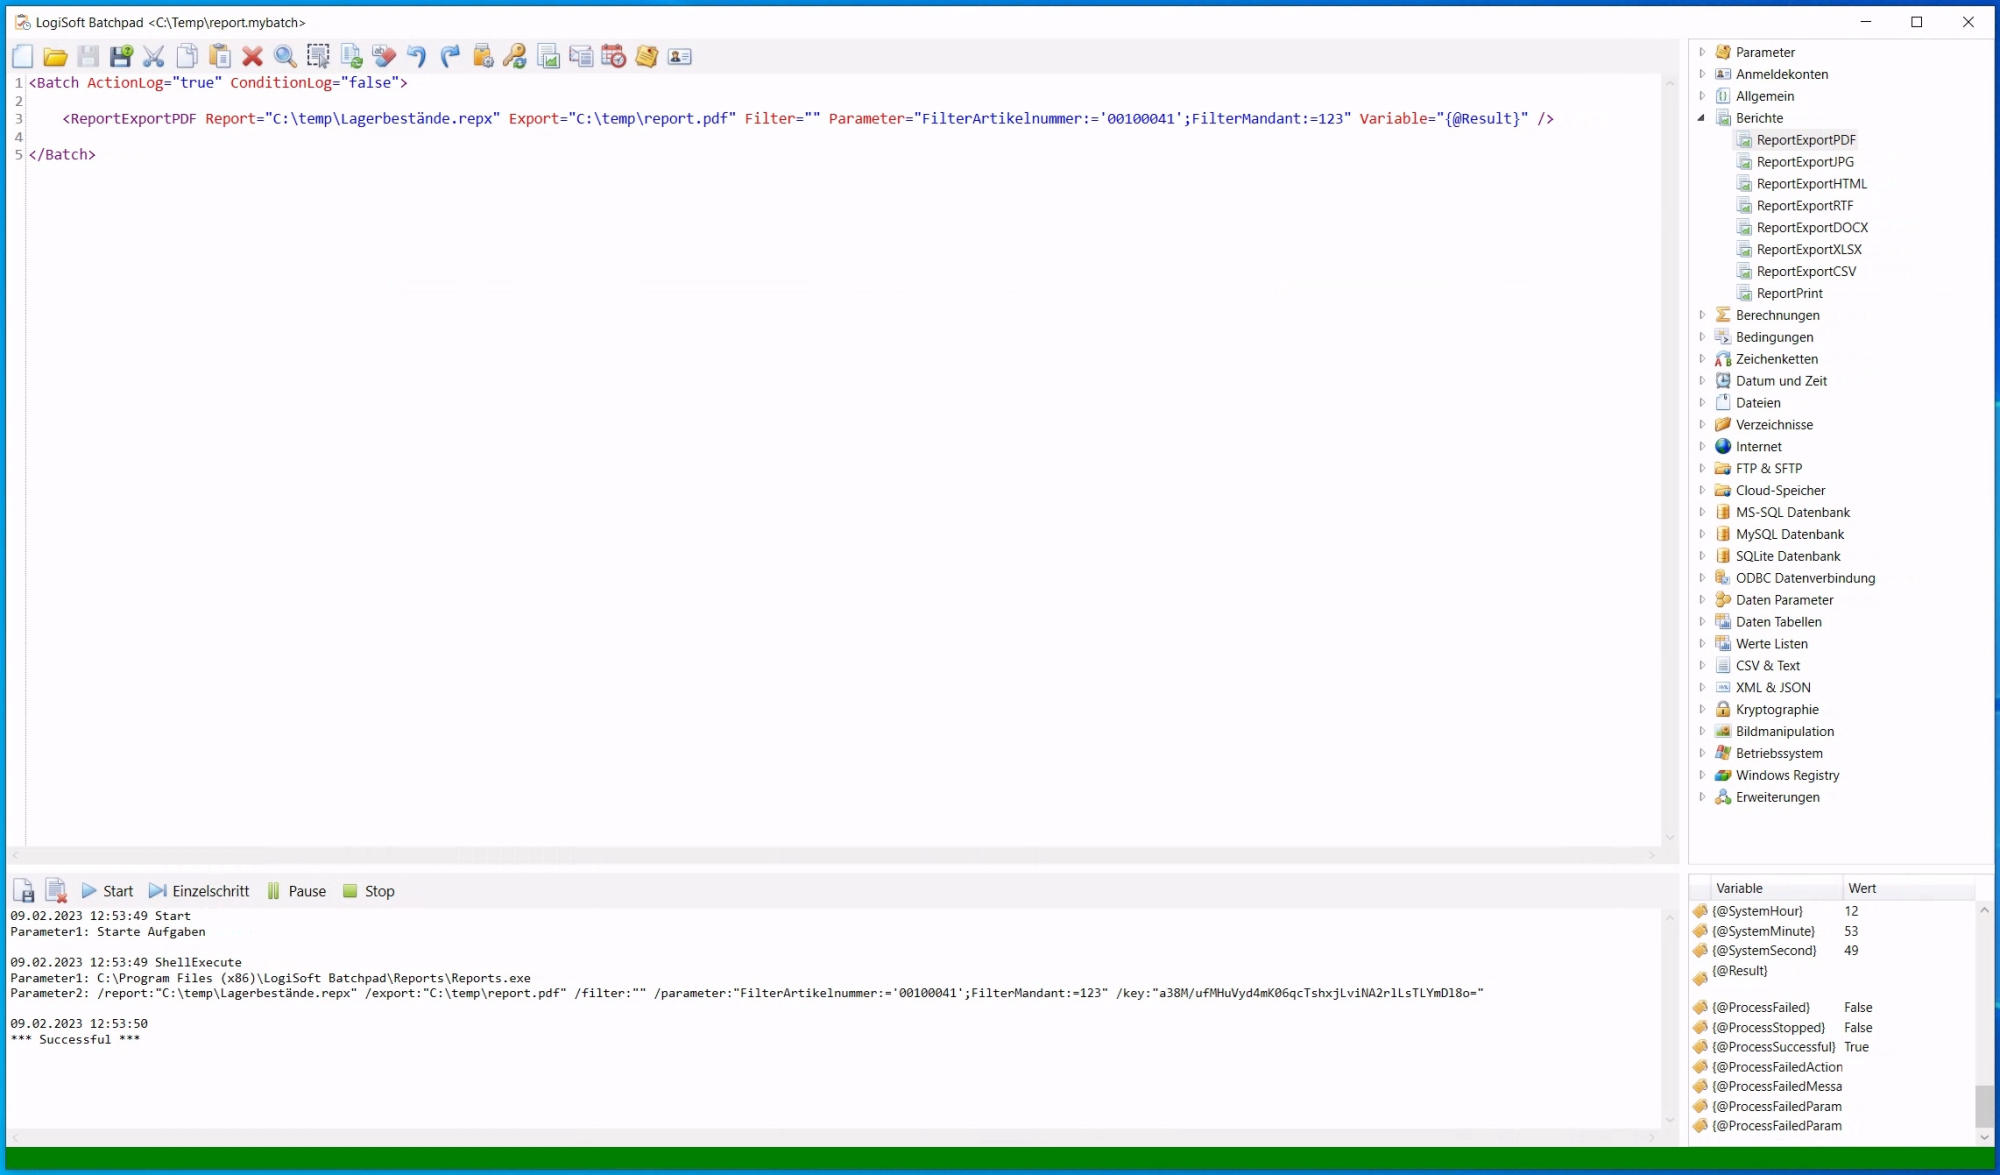Viewport: 2000px width, 1175px height.
Task: Expand the Parameter tree node
Action: click(x=1702, y=52)
